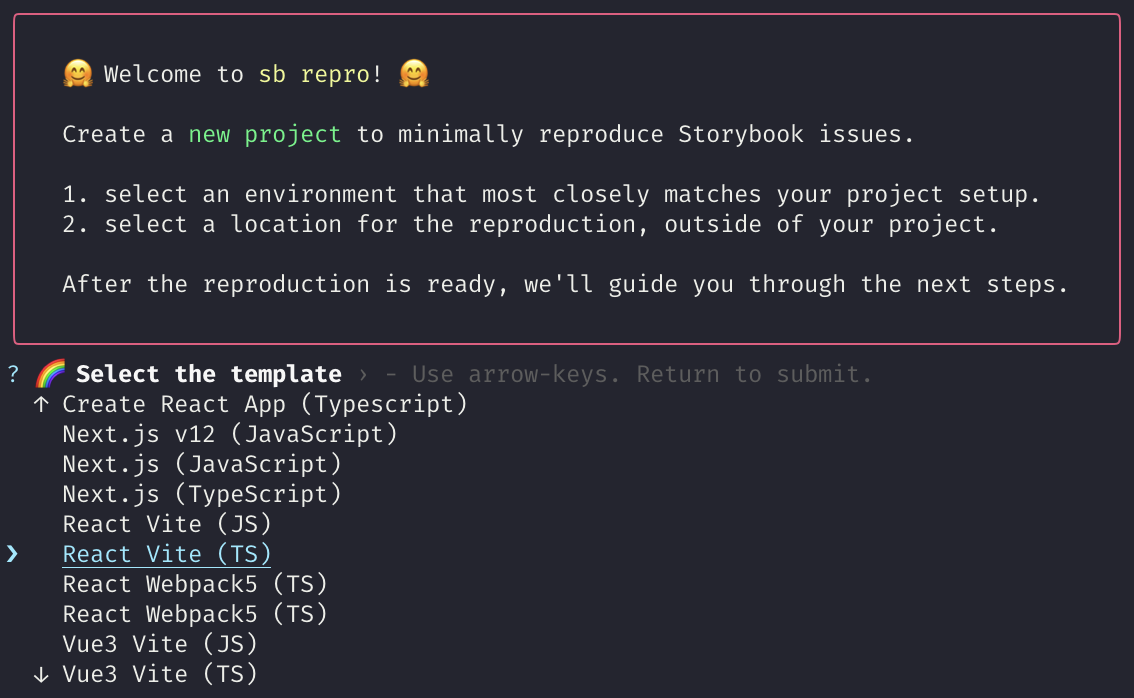1134x698 pixels.
Task: Click the chevron after Select the template
Action: coord(361,374)
